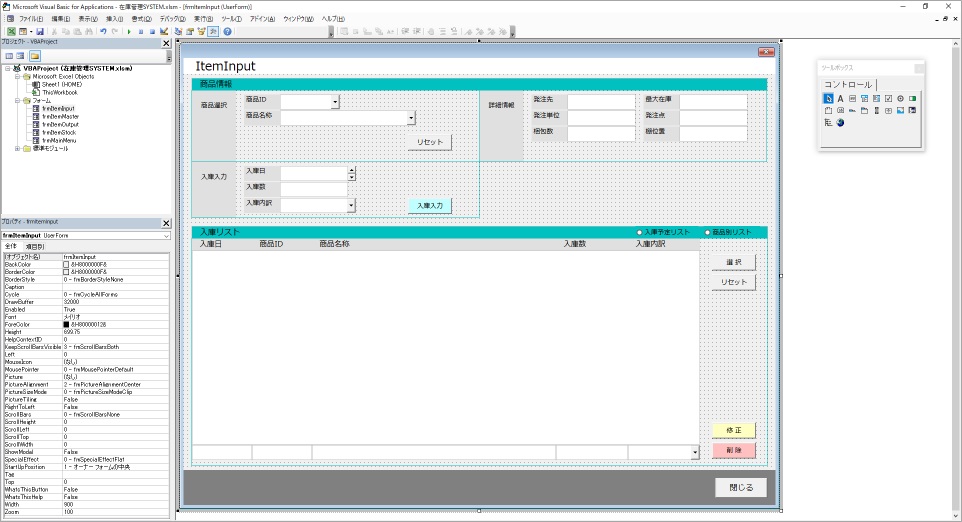Click the Undo arrow in the toolbar
Viewport: 962px width, 522px height.
coord(103,31)
